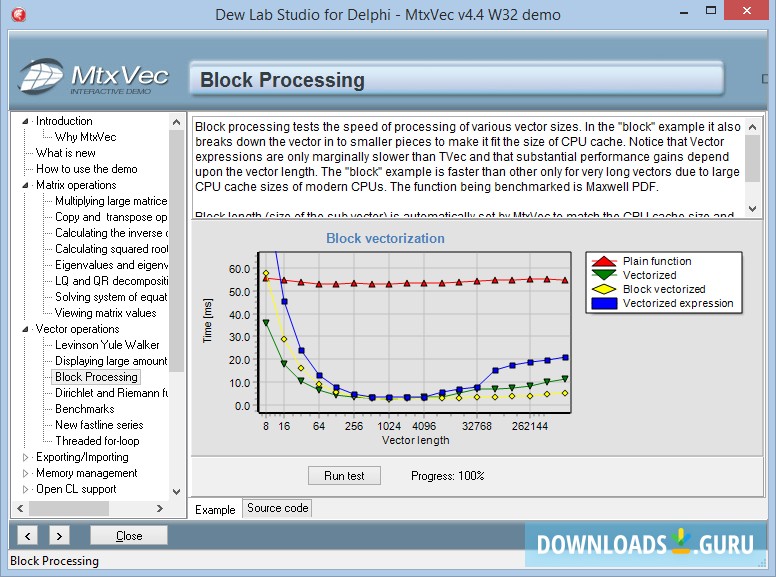The height and width of the screenshot is (577, 776).
Task: Select the Block Processing tree item
Action: tap(96, 377)
